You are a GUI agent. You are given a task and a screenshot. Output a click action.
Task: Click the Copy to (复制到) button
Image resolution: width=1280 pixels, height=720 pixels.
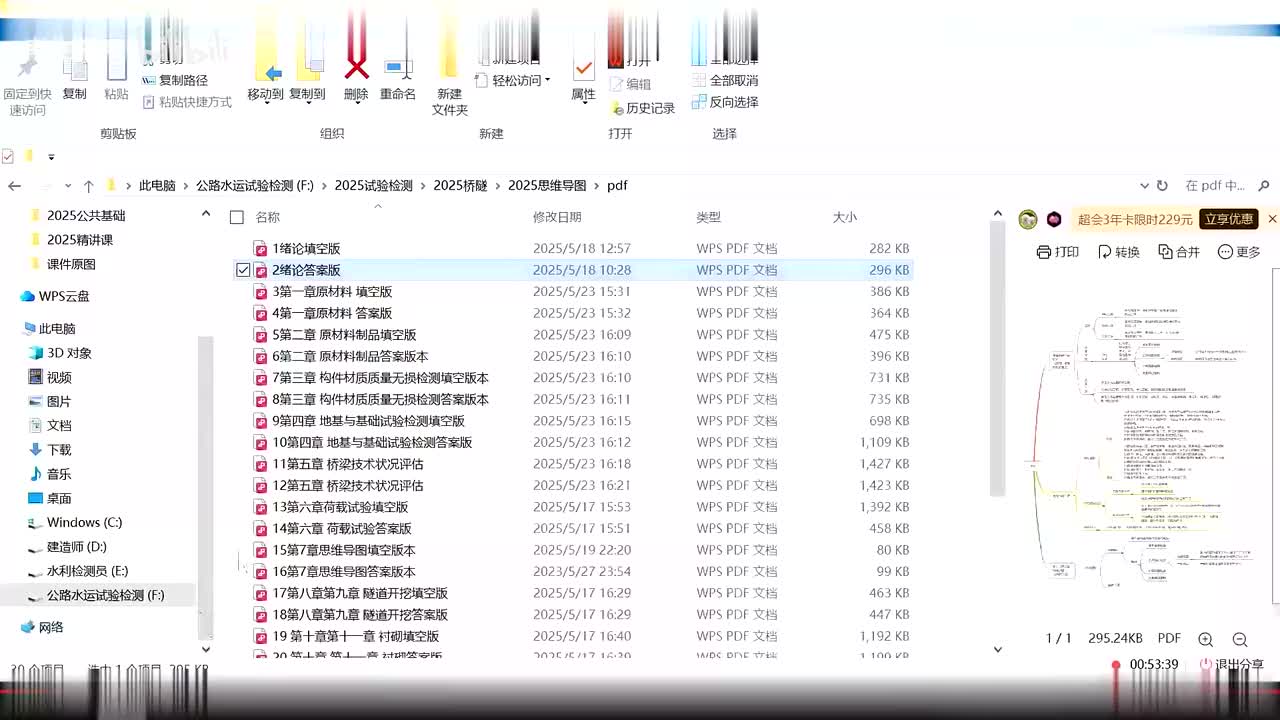[x=307, y=80]
